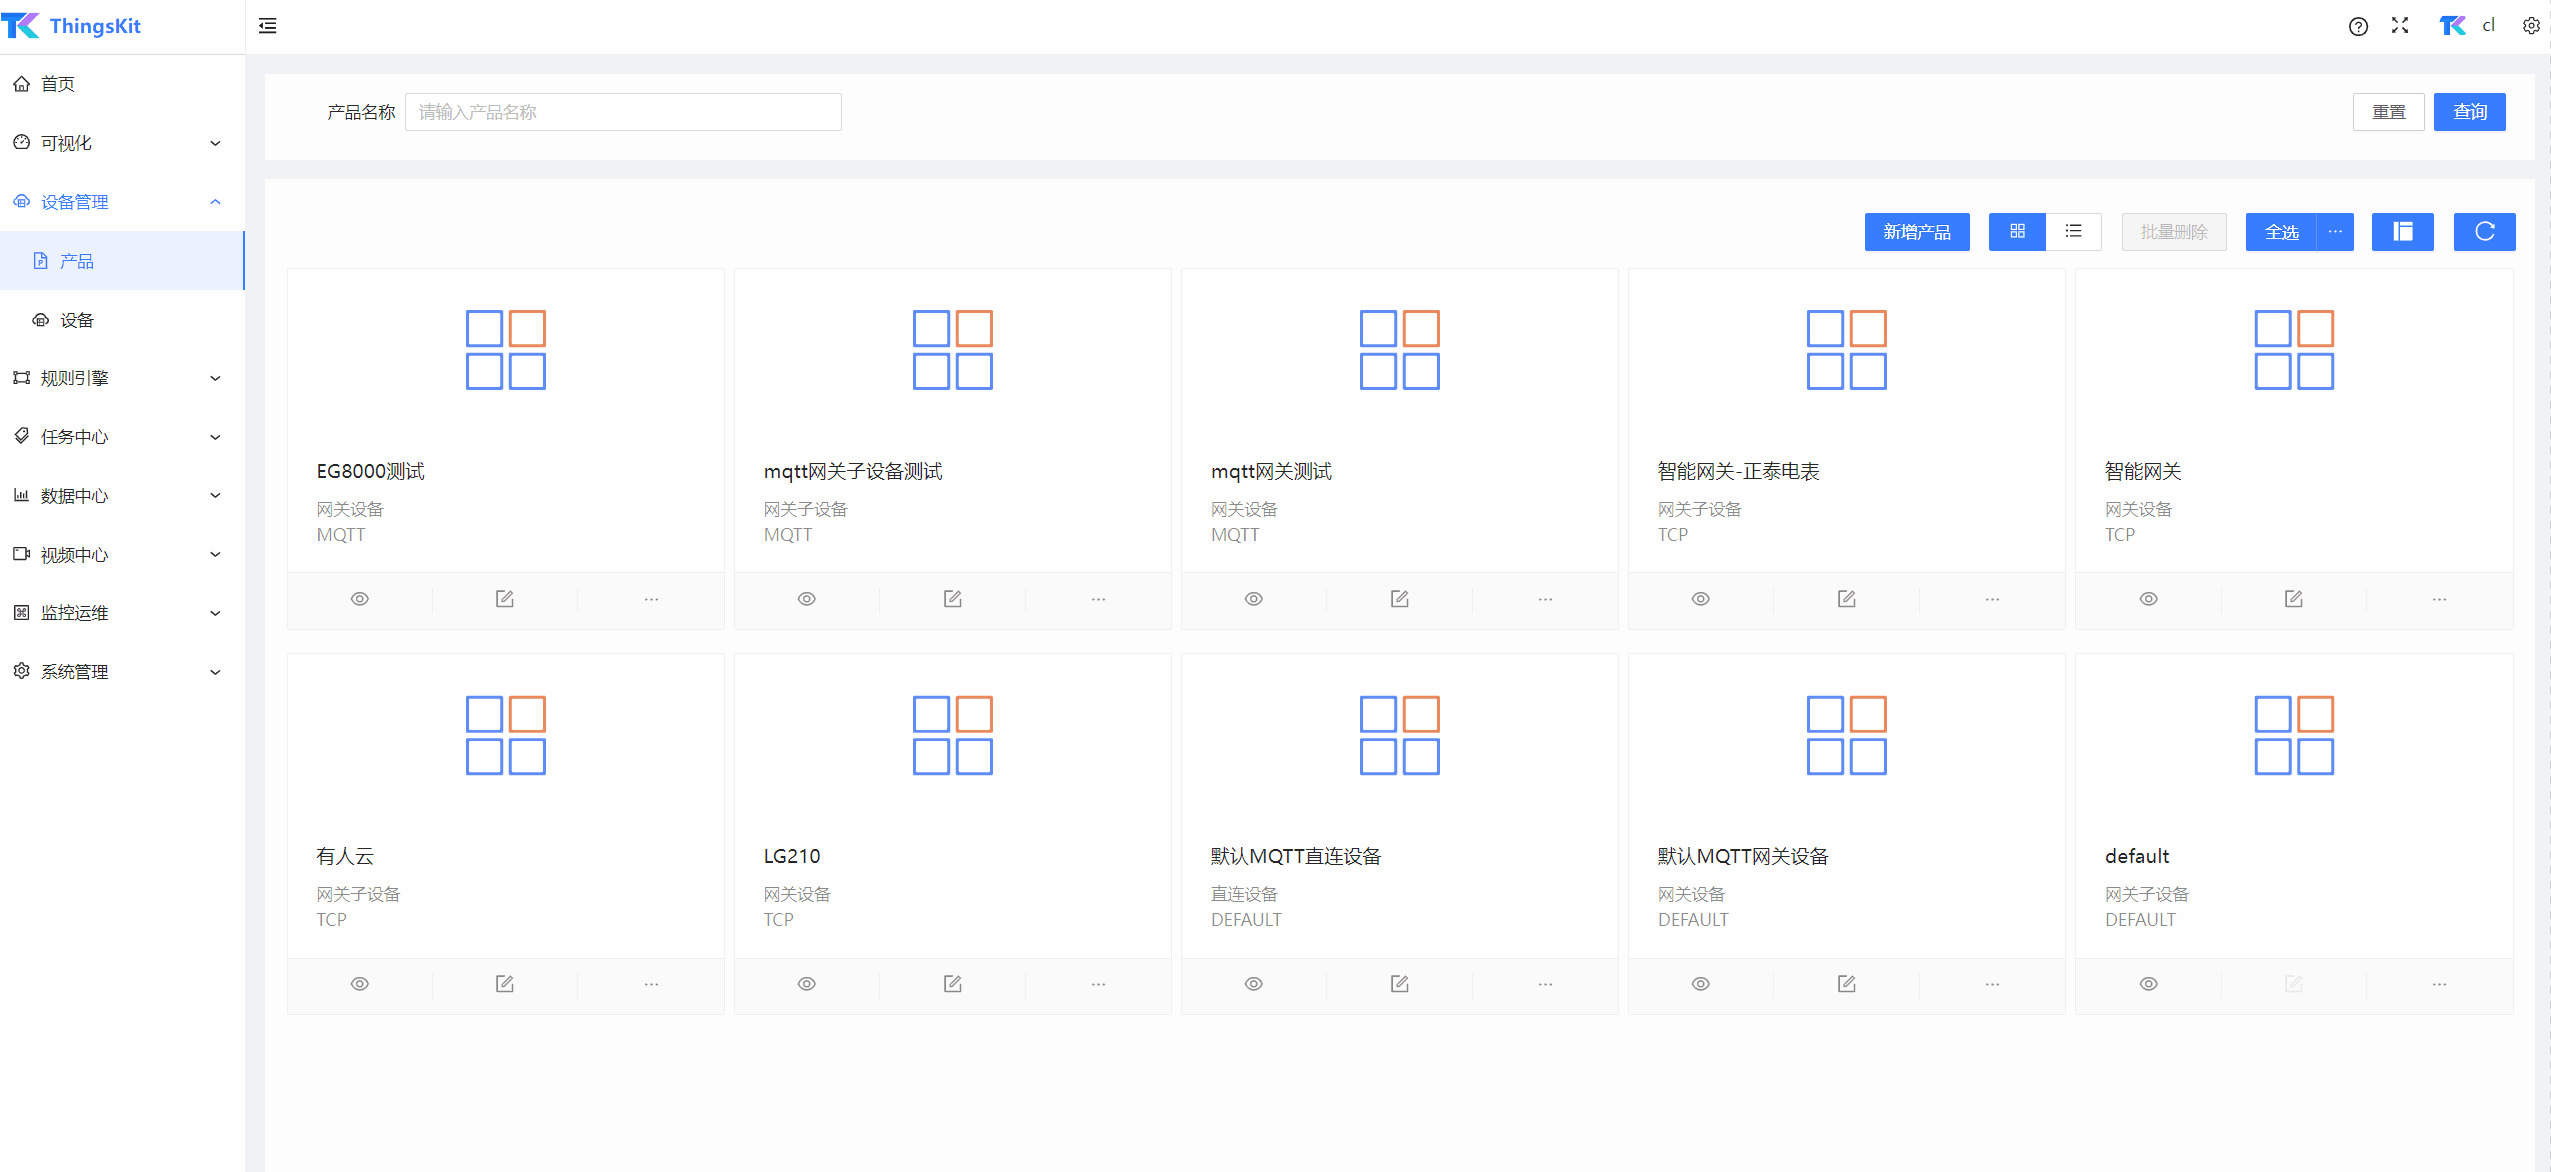View details of mqtt网关测试 via the eye icon

pos(1253,599)
